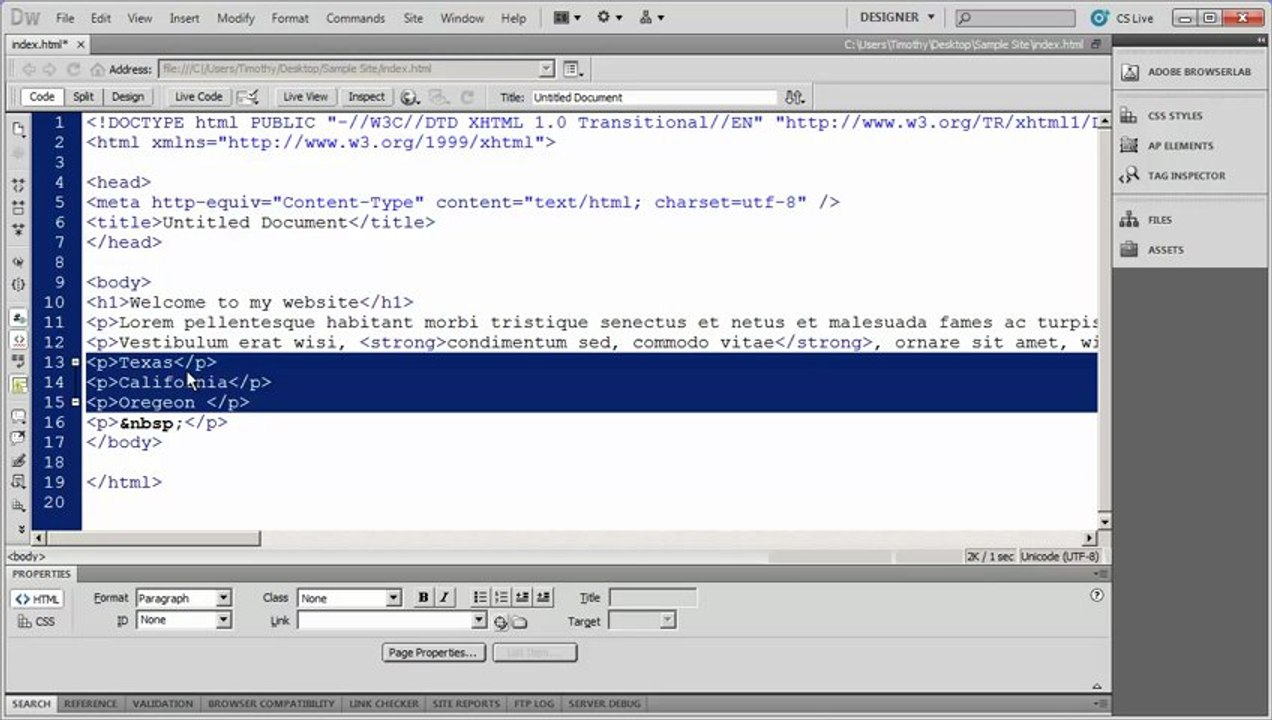Open the File menu
Screen dimensions: 1272x720
pyautogui.click(x=65, y=18)
